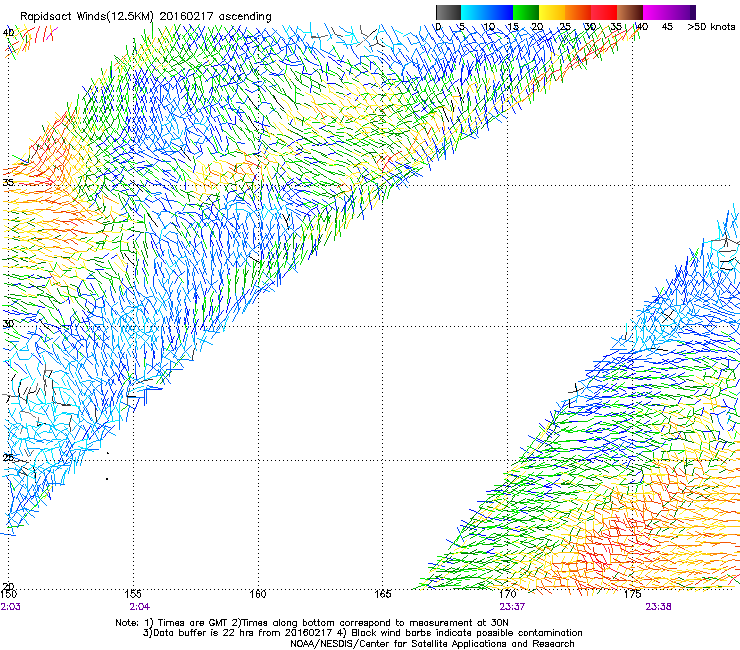Click the latitude label '40'
The height and width of the screenshot is (650, 740).
(8, 33)
